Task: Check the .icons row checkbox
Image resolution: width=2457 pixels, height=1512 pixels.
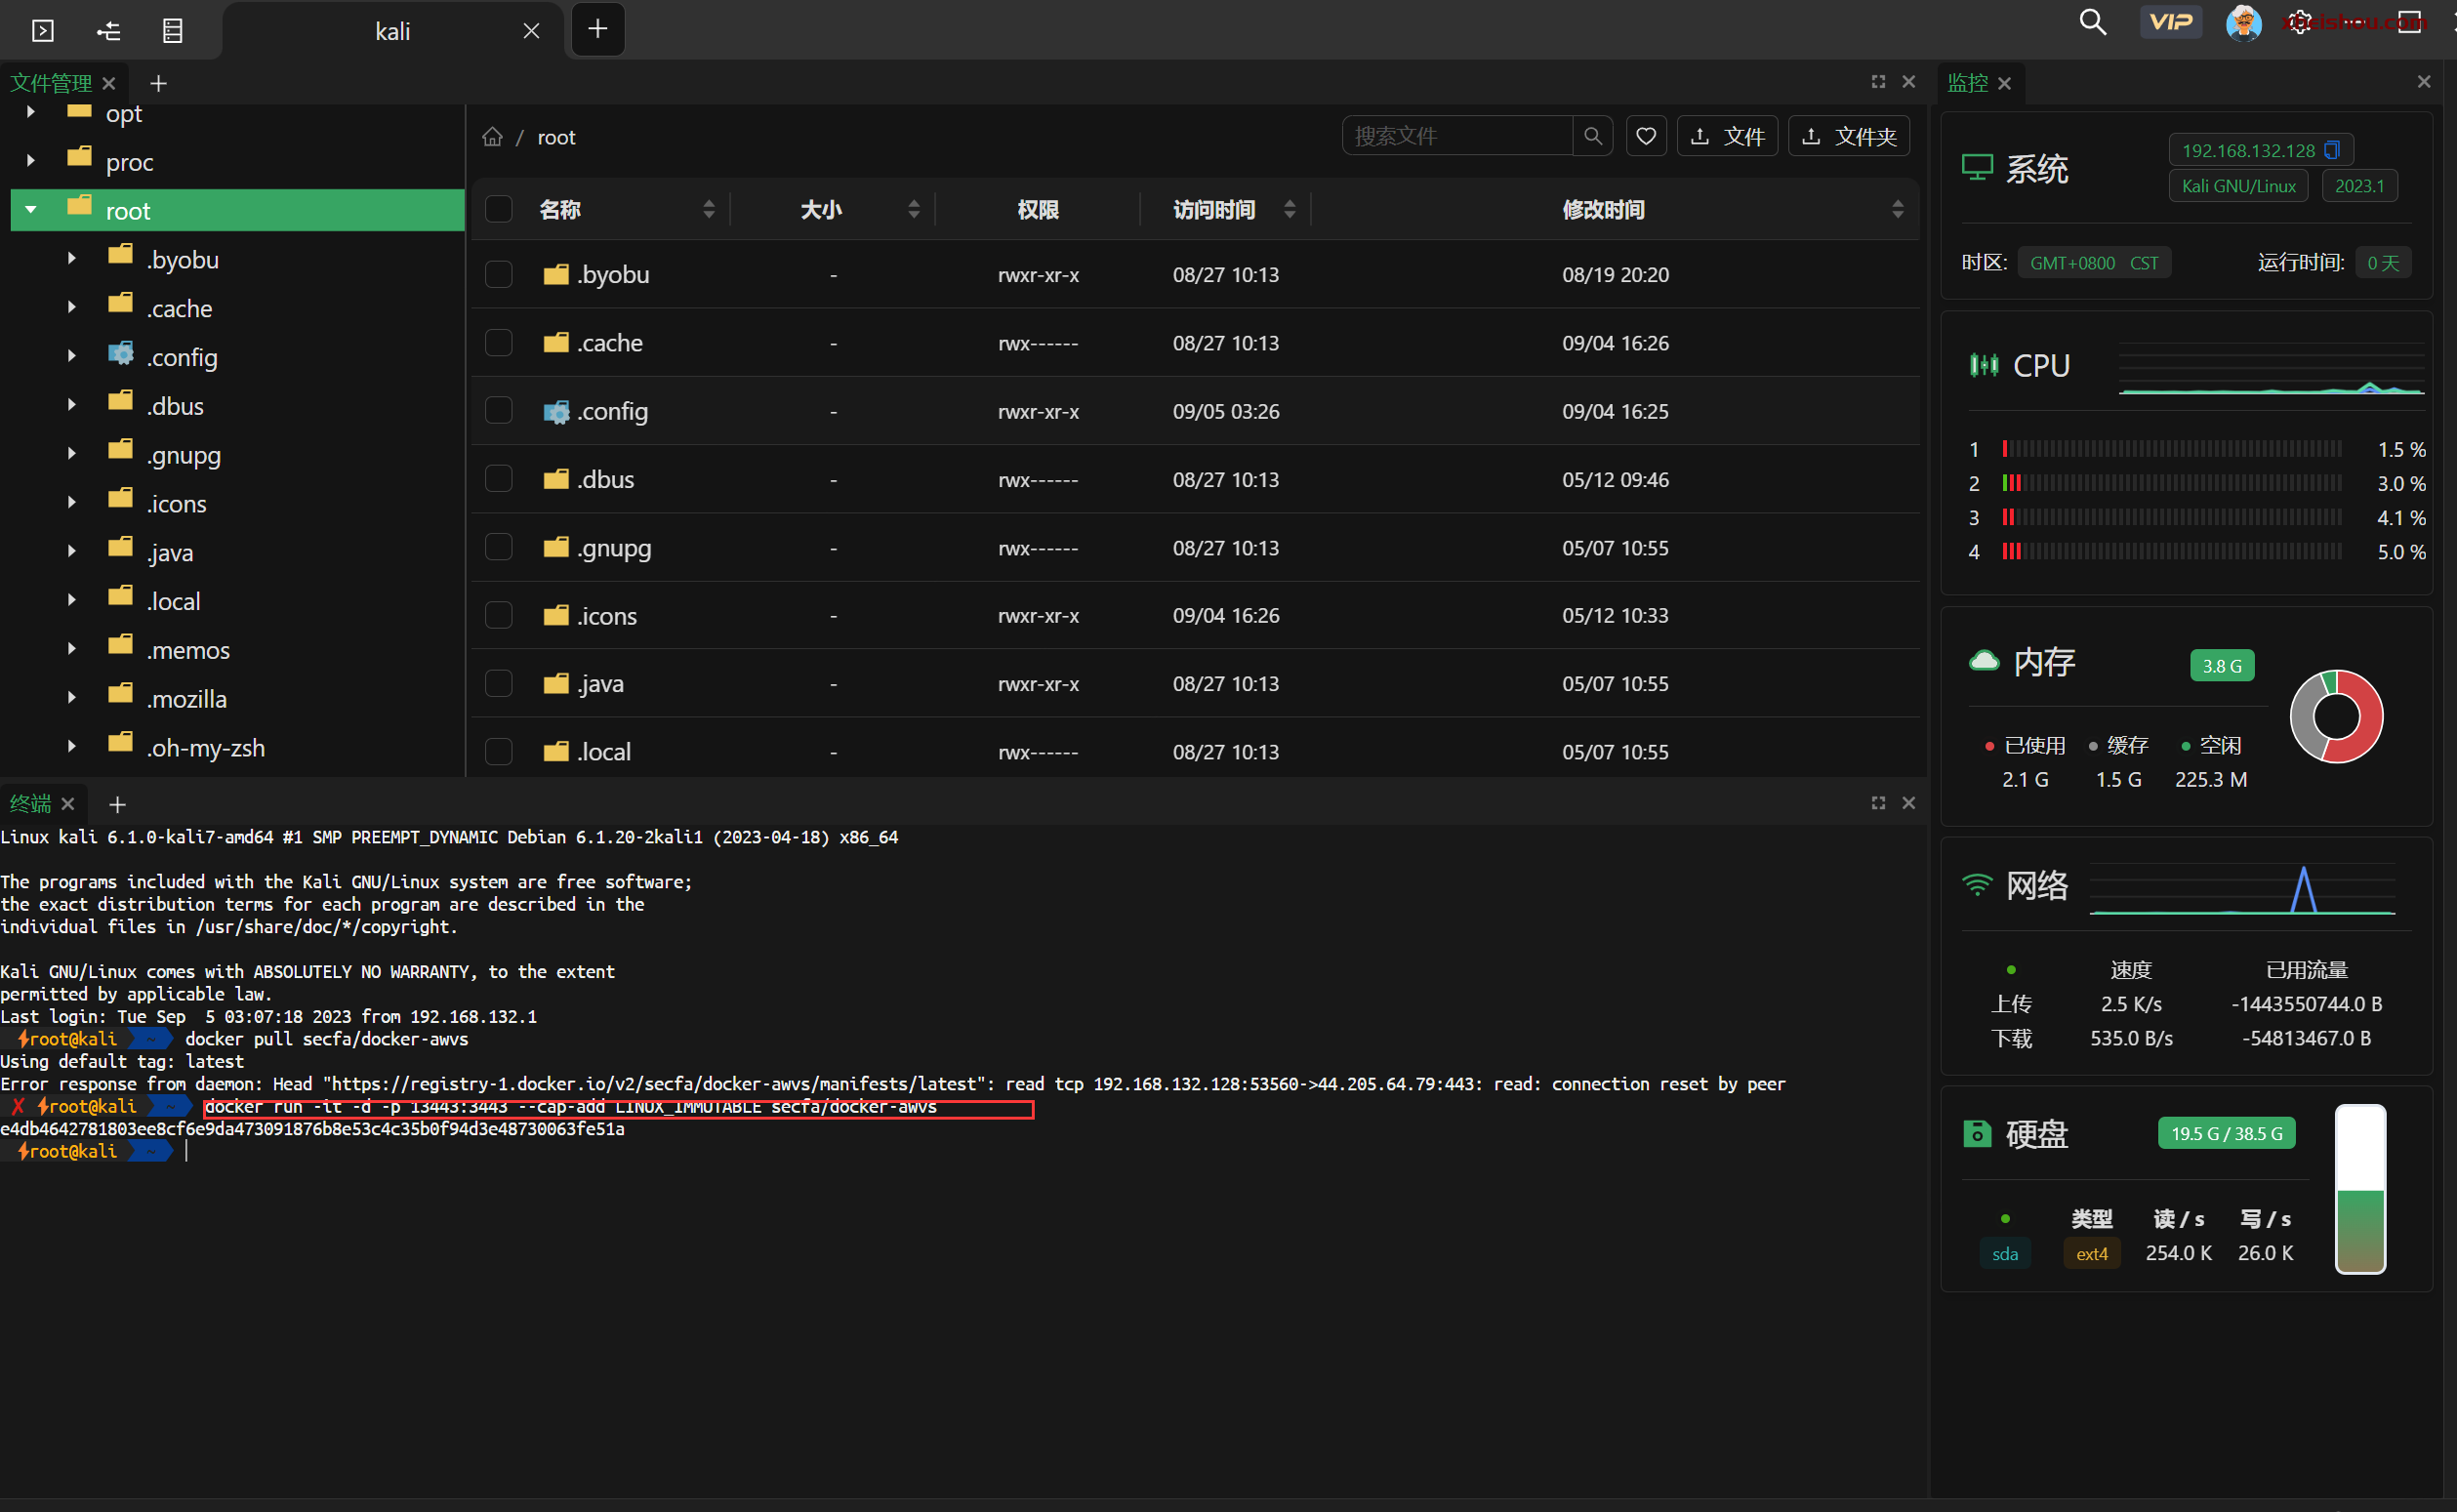Action: click(498, 615)
